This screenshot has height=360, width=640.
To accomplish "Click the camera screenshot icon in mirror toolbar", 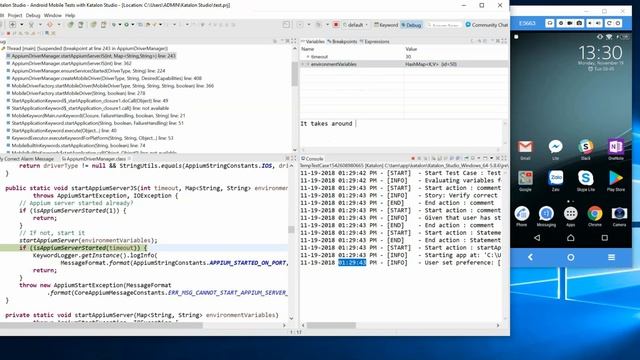I will tap(579, 23).
